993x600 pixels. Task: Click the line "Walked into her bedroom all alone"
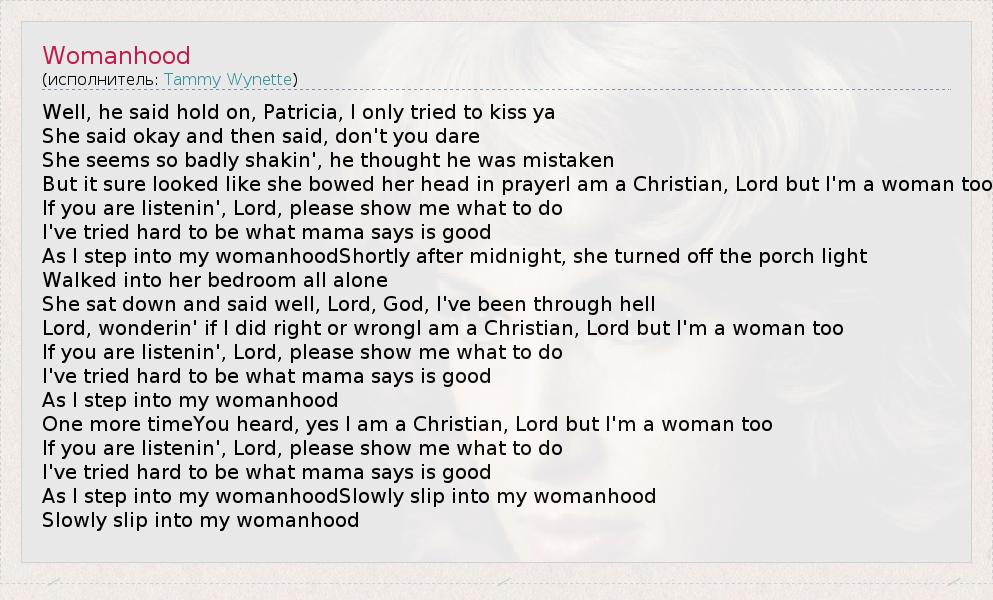(x=215, y=280)
